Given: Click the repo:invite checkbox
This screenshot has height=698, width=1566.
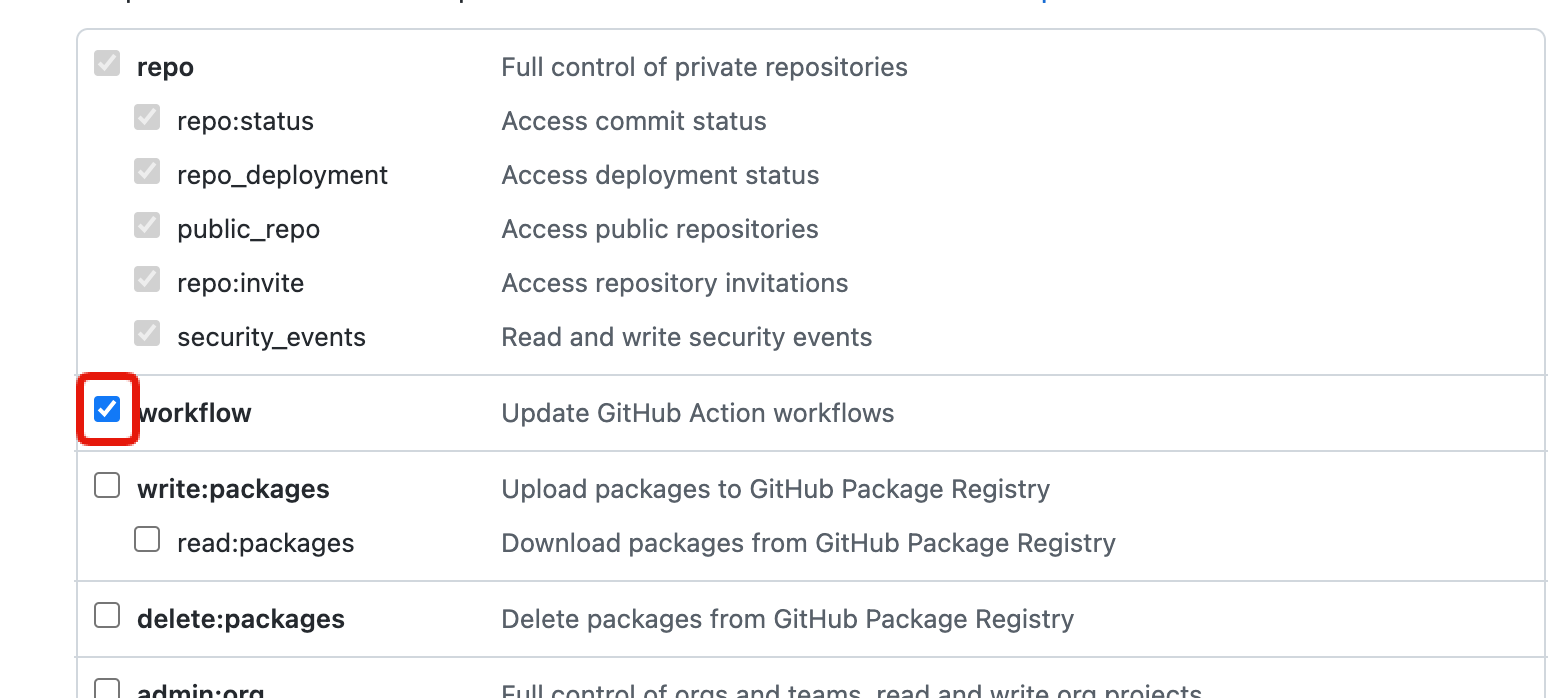Looking at the screenshot, I should (147, 280).
